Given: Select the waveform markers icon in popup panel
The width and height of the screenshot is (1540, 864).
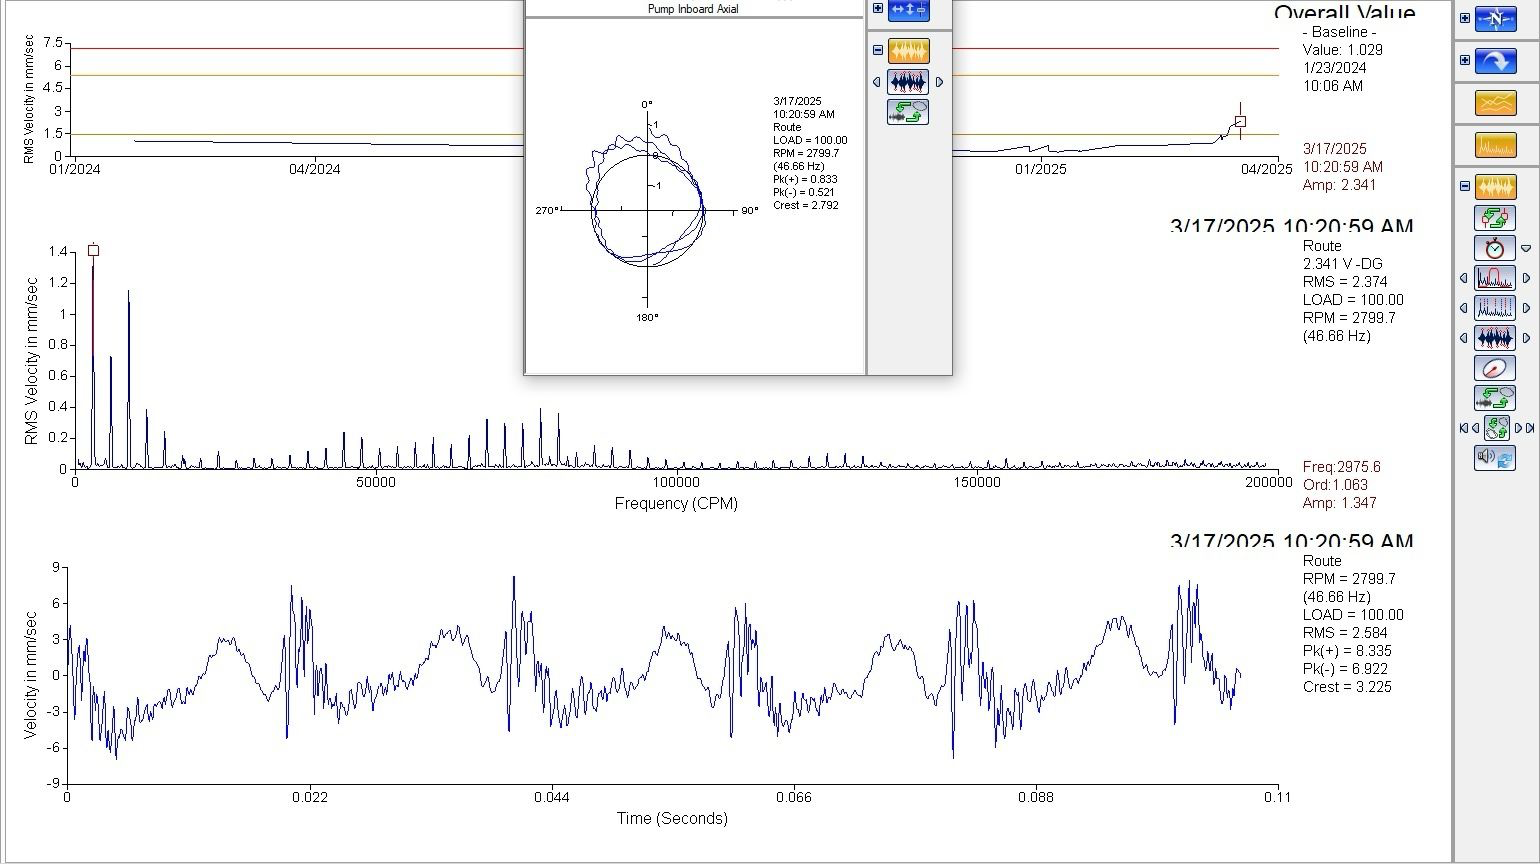Looking at the screenshot, I should click(x=908, y=82).
